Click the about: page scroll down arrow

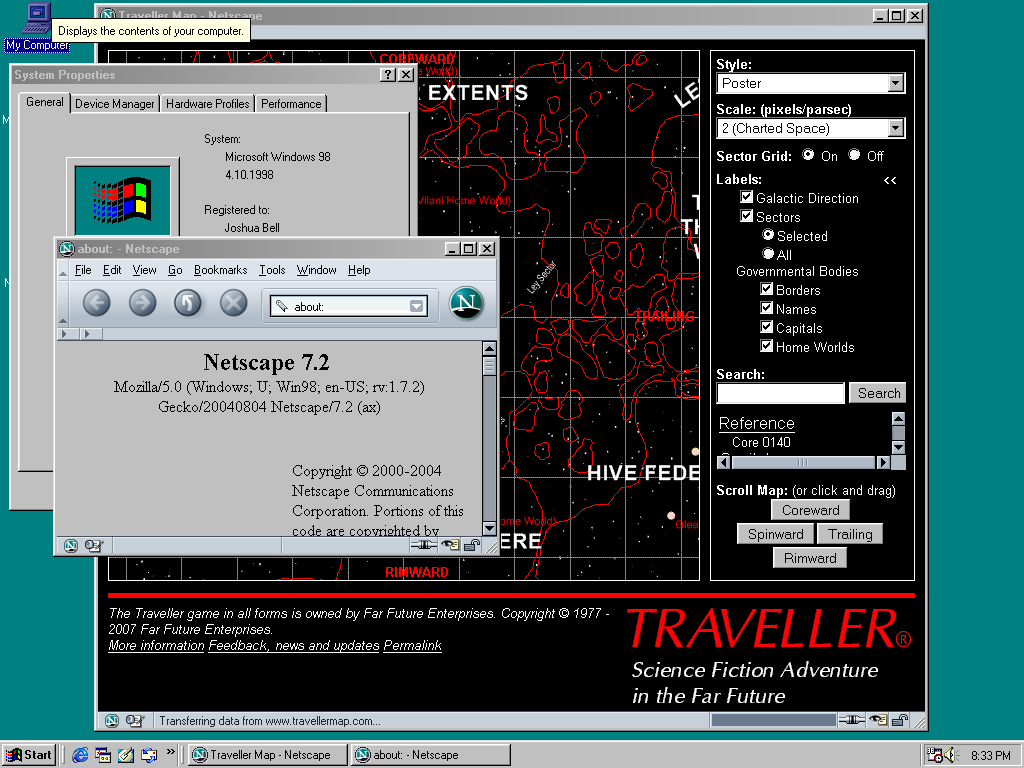[488, 528]
